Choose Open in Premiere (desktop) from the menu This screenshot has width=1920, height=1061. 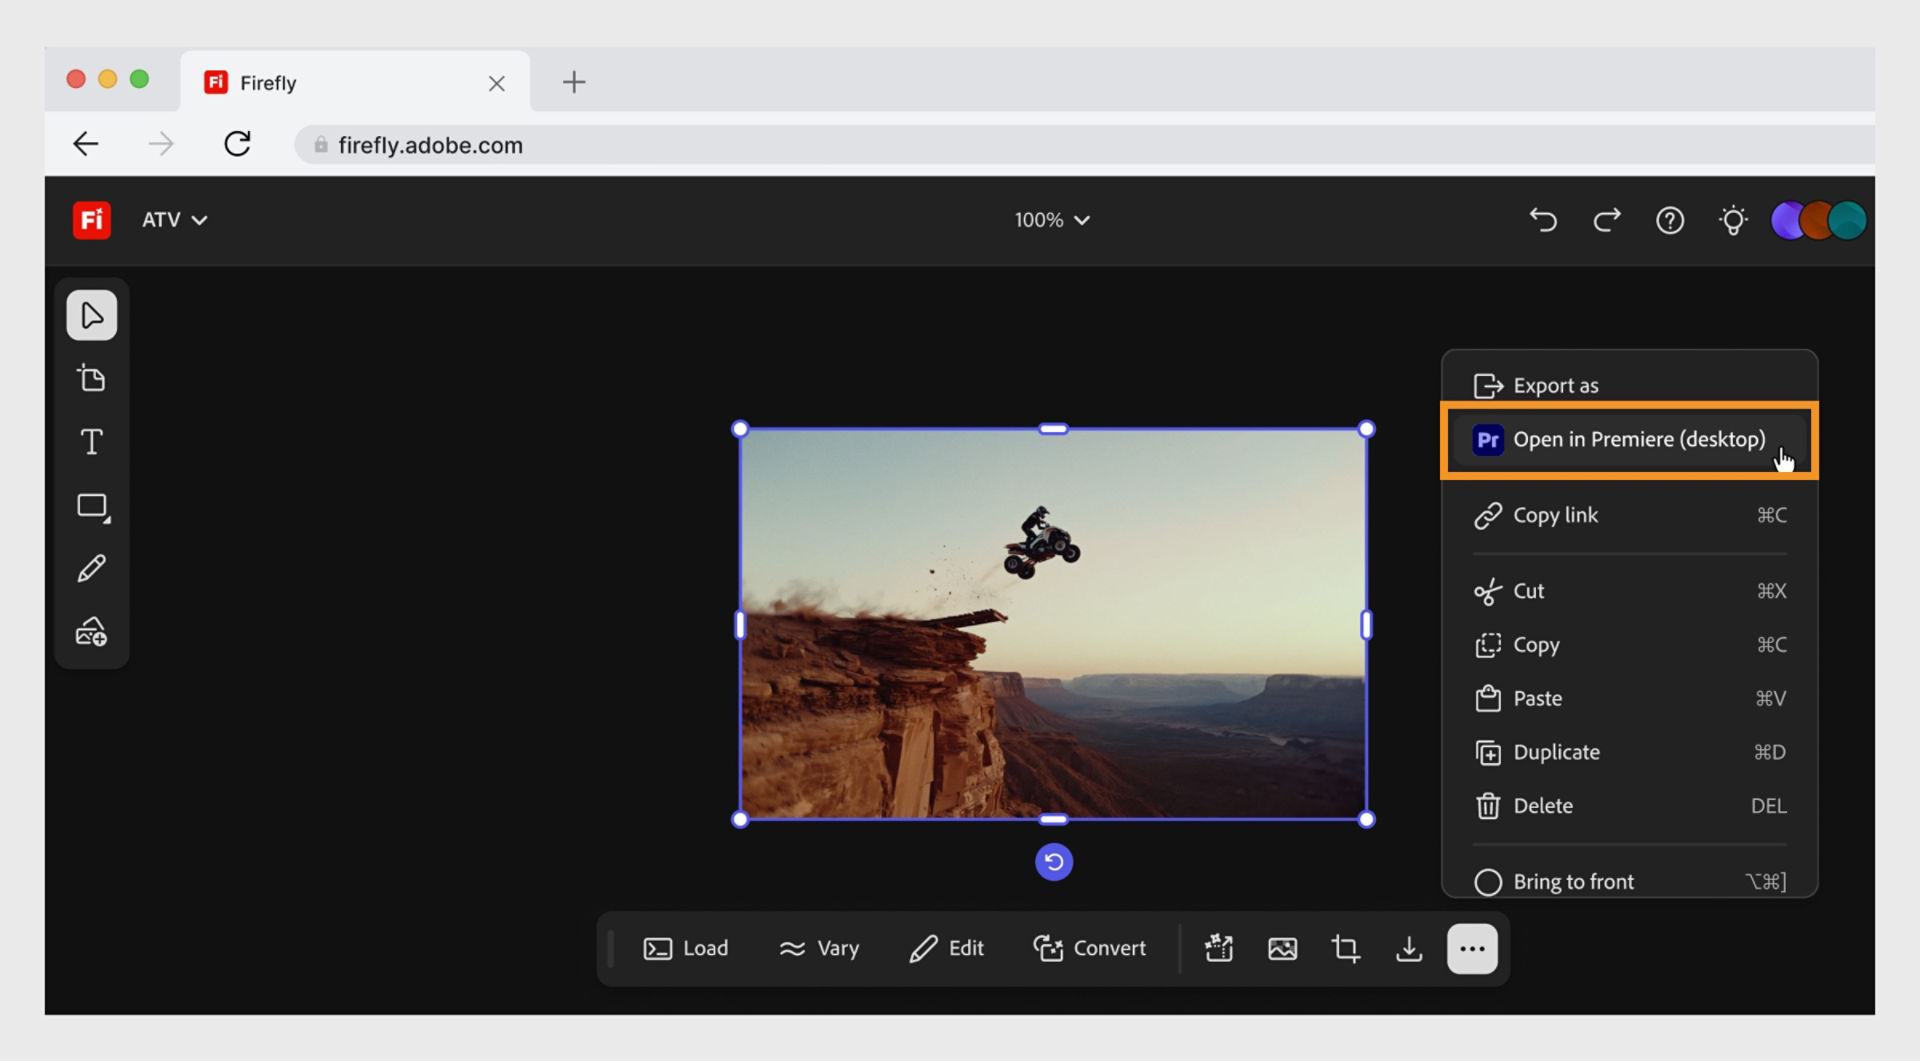[x=1628, y=440]
